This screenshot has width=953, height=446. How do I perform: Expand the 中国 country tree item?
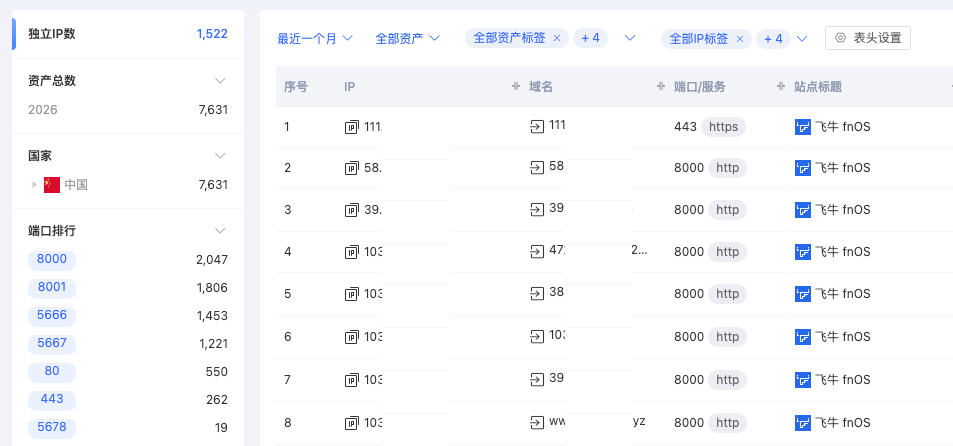click(34, 185)
